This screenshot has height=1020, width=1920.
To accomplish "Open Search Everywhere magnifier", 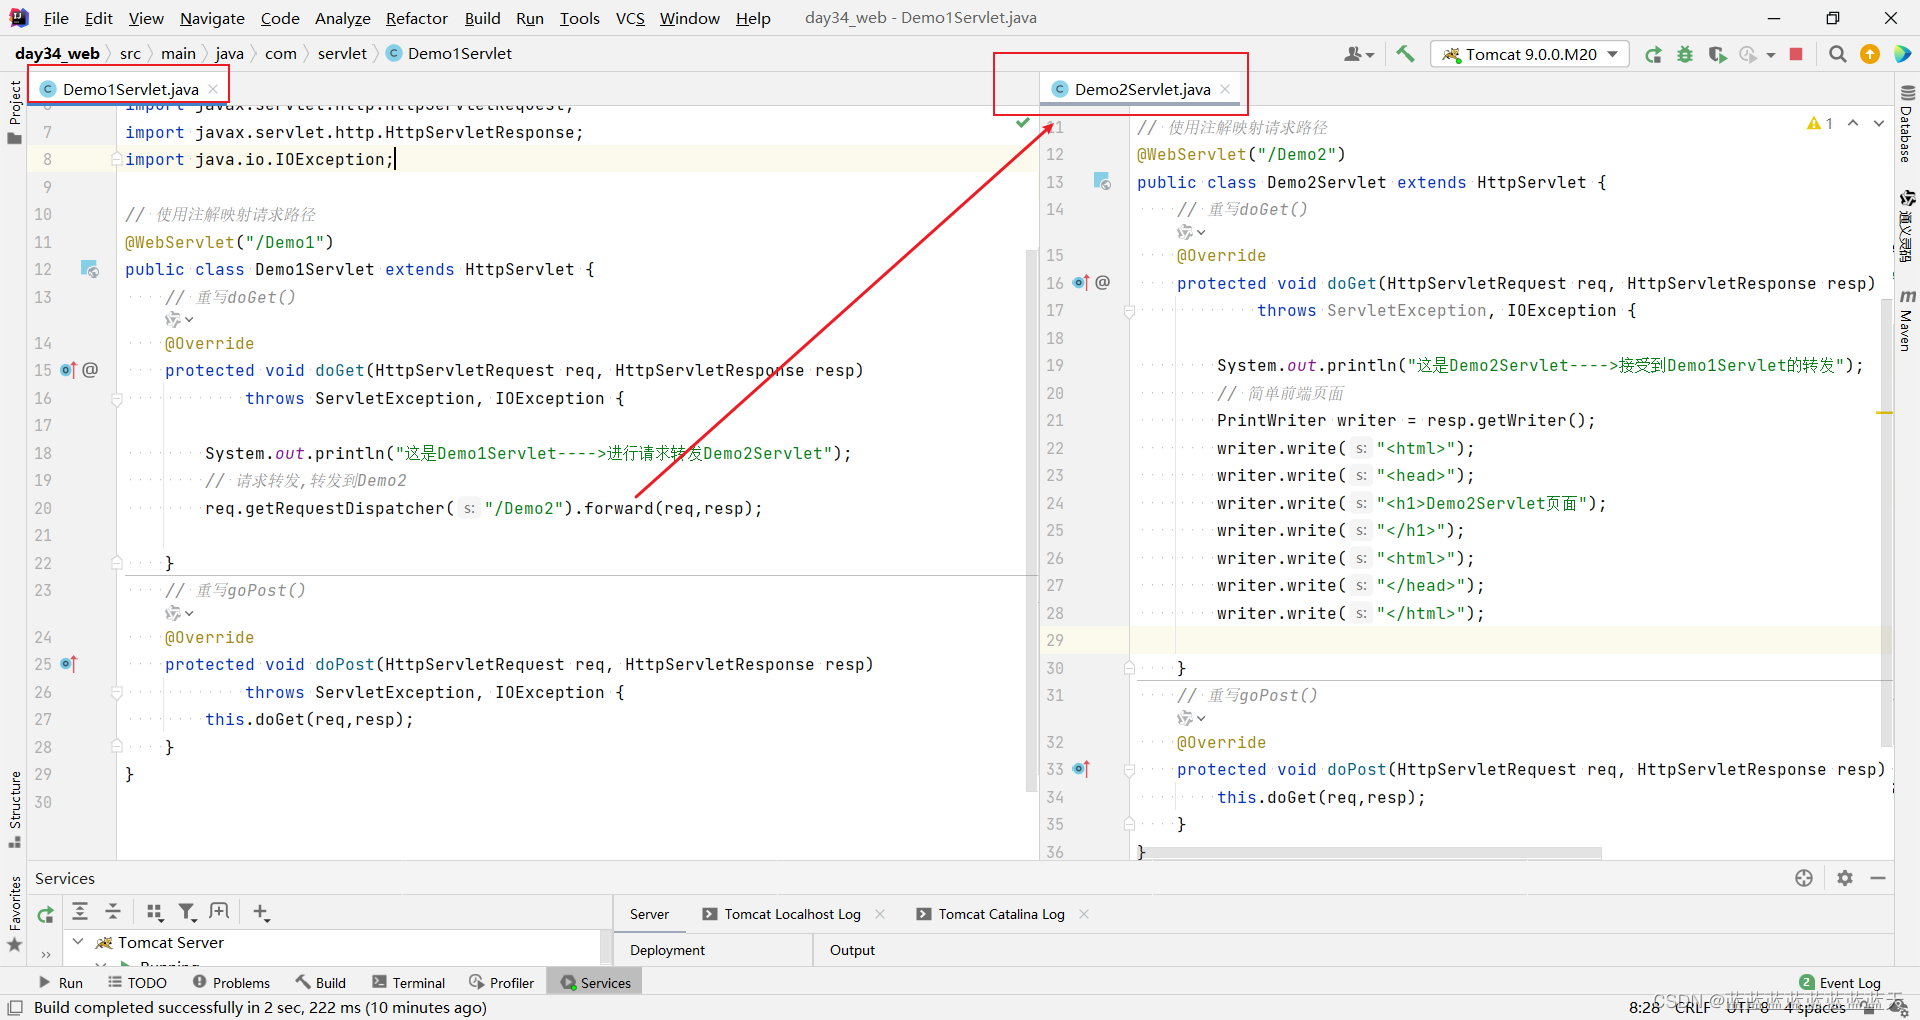I will pyautogui.click(x=1837, y=54).
